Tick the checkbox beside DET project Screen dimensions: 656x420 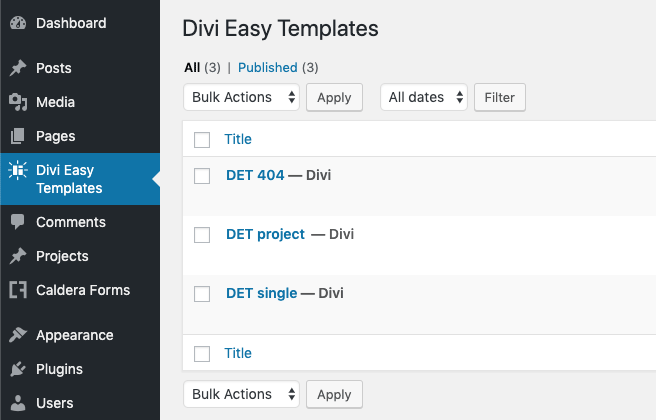202,235
